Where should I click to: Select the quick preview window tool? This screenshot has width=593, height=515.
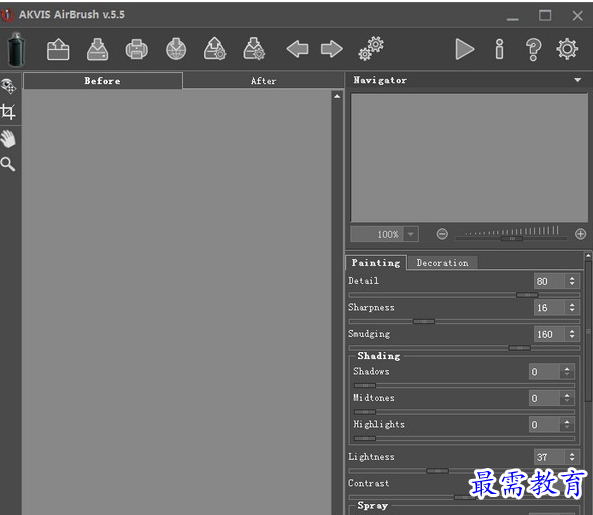8,86
